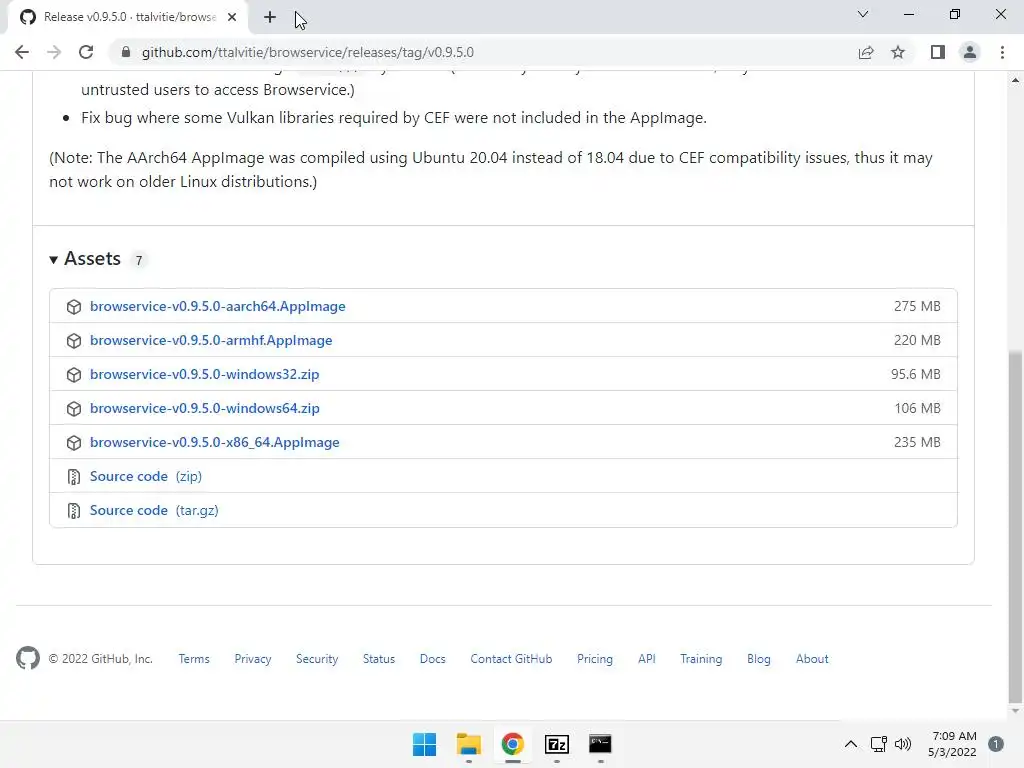
Task: Click the page vertical scrollbar thumb
Action: tap(1015, 526)
